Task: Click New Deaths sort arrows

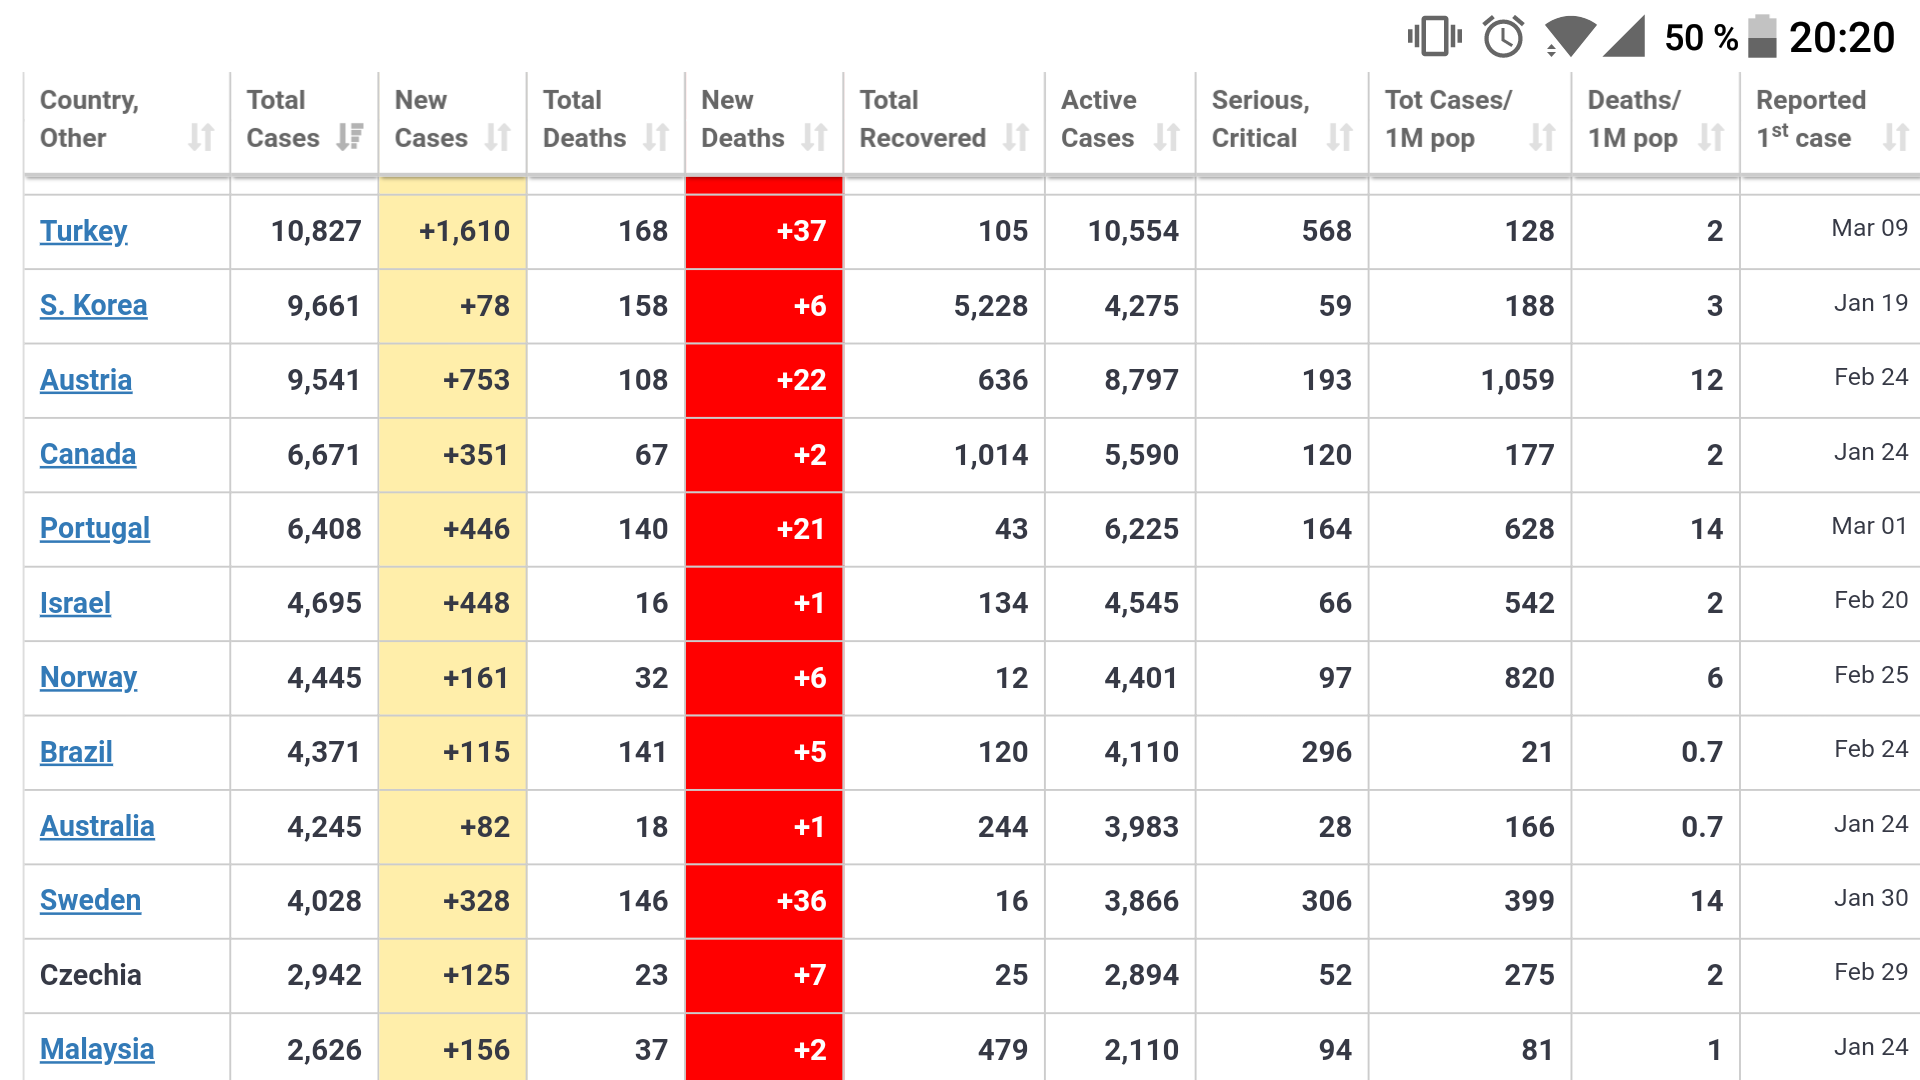Action: (x=814, y=137)
